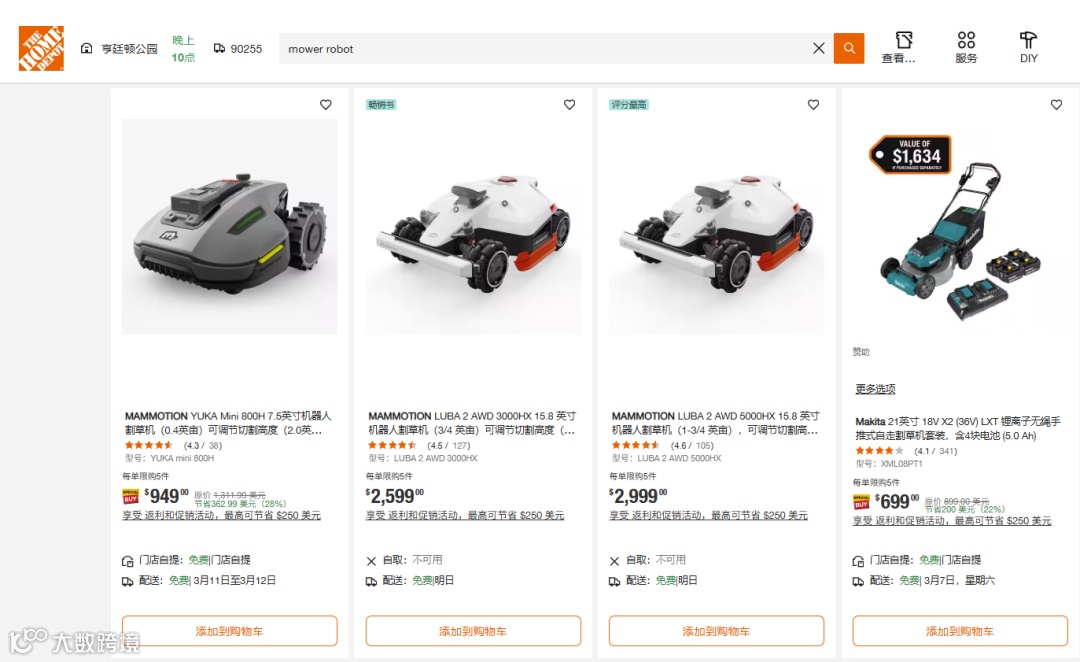Click the orange search magnifier button
The image size is (1080, 662).
pyautogui.click(x=849, y=48)
